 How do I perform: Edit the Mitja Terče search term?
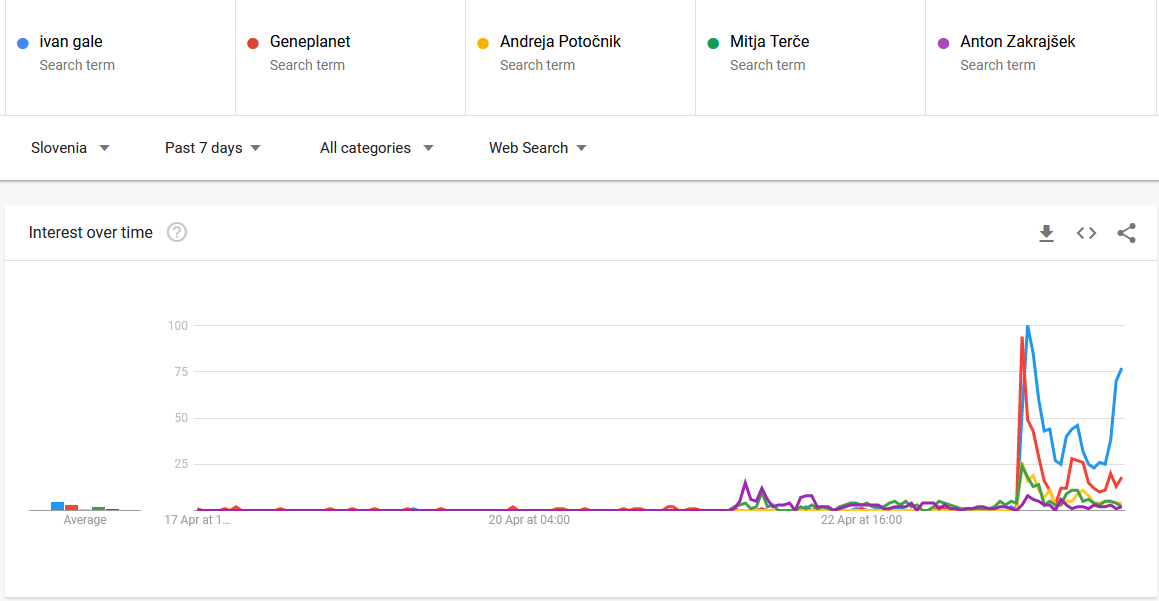point(769,42)
